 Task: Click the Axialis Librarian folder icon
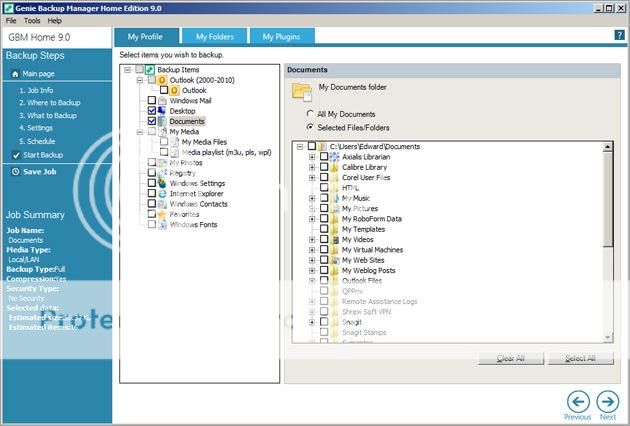pyautogui.click(x=335, y=157)
